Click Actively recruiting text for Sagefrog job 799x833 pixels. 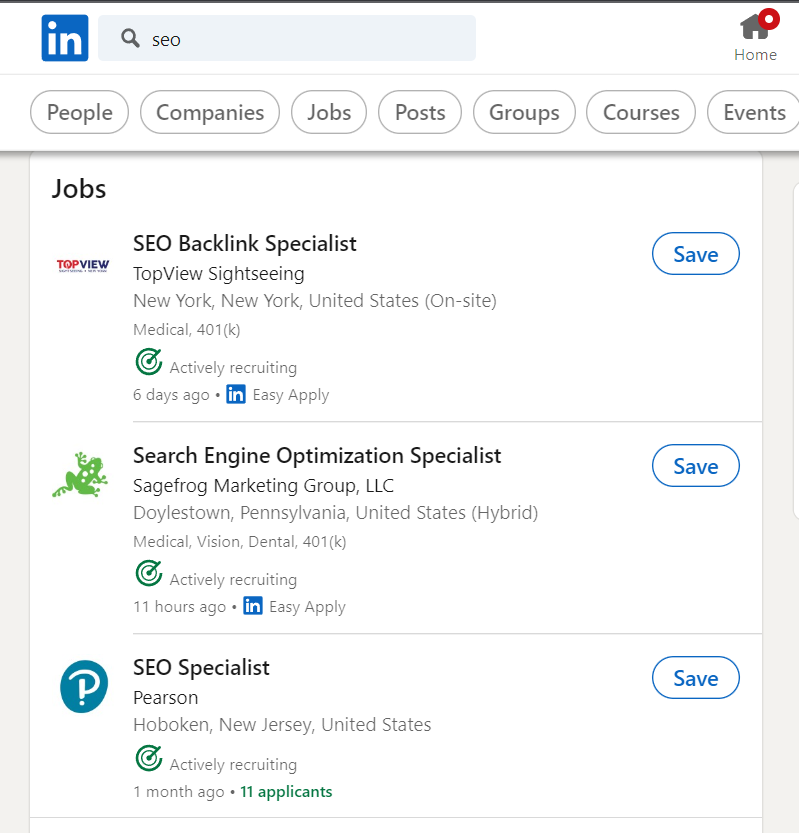[x=233, y=580]
